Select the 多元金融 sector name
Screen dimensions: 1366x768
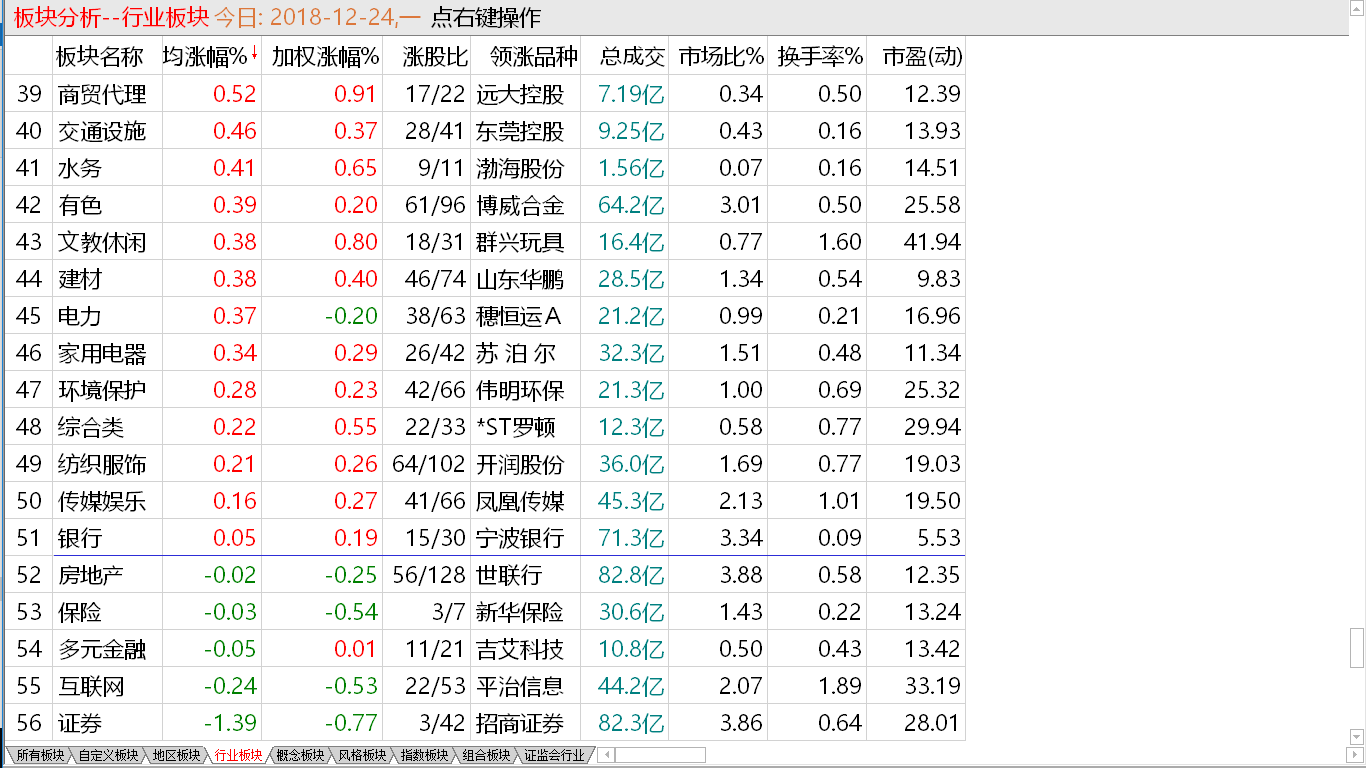coord(102,649)
